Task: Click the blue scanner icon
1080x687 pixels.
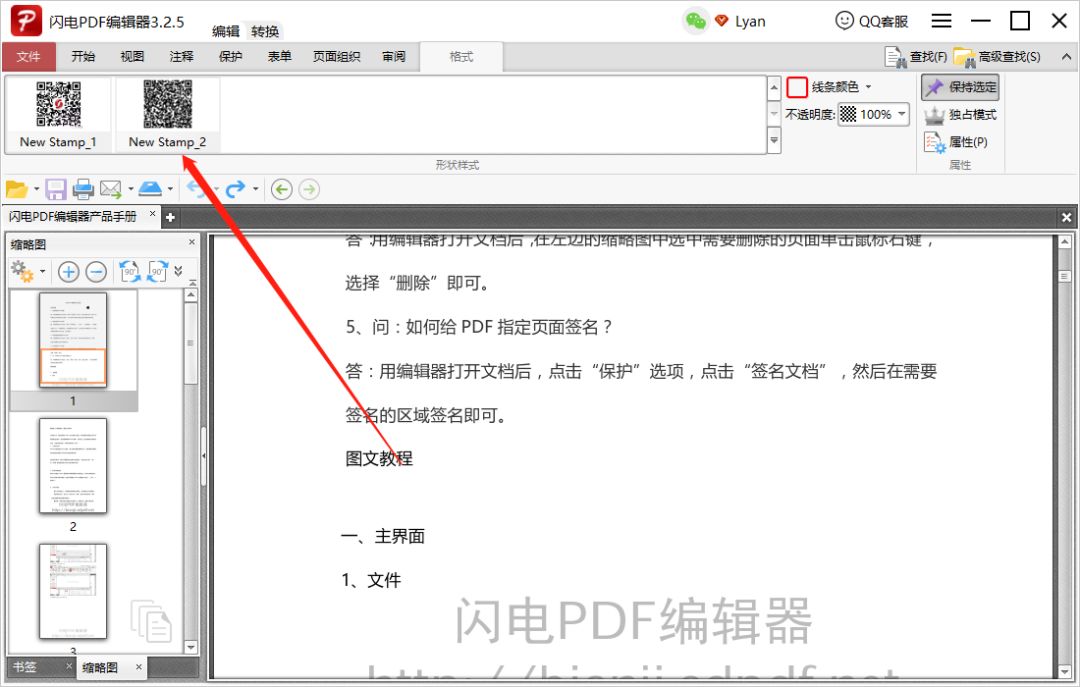Action: 150,188
